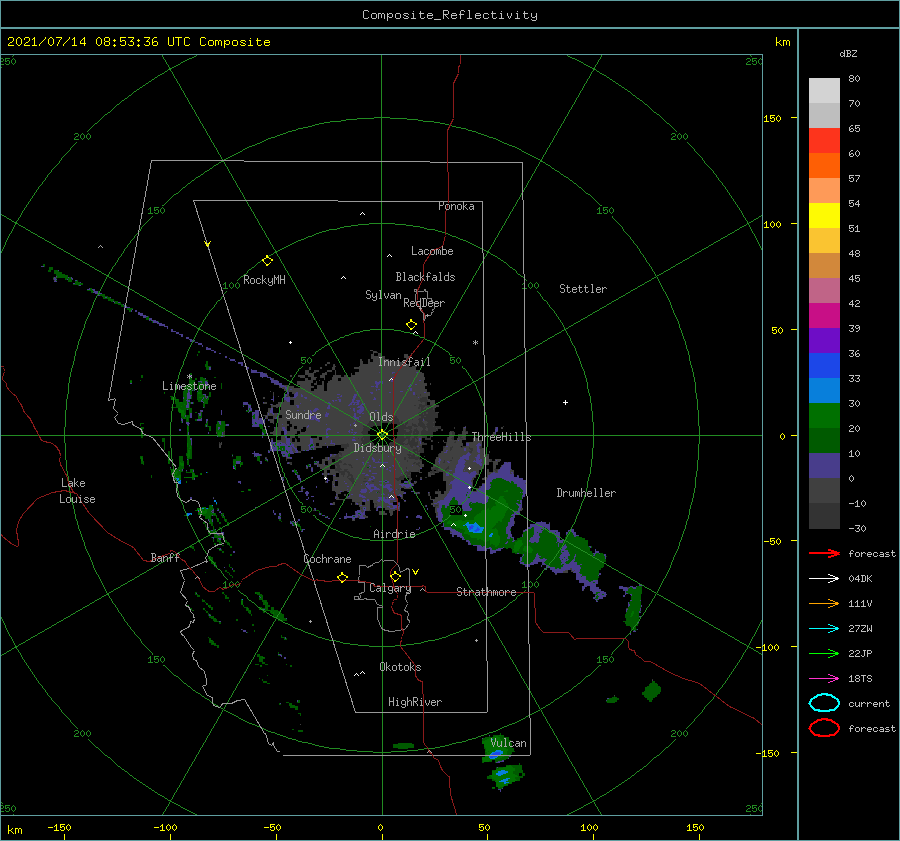Click the blue storm core southeast of Airdrie
This screenshot has height=841, width=900.
[x=475, y=528]
